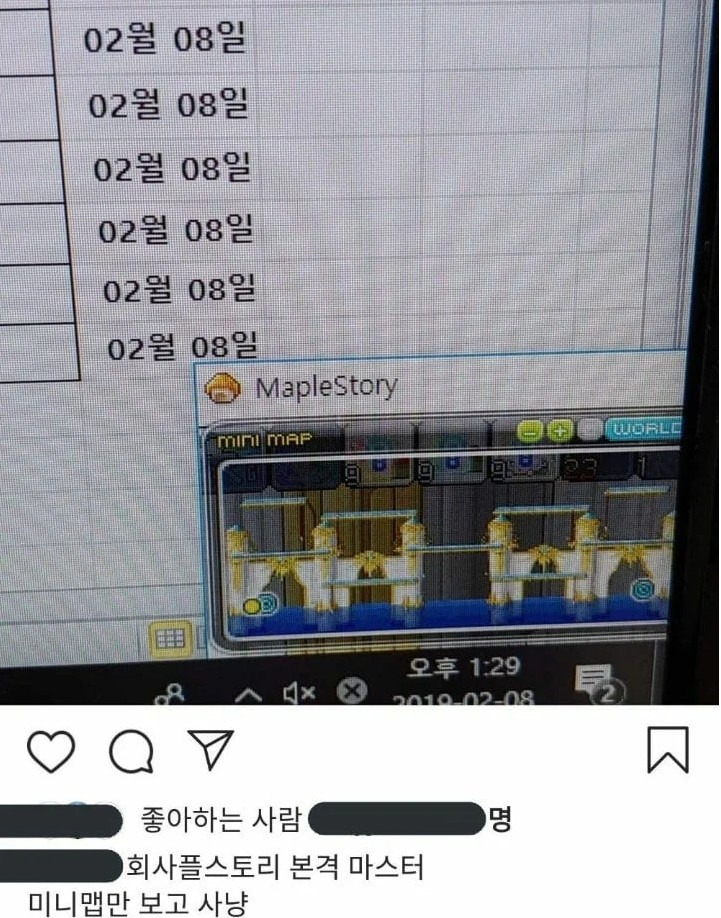Image resolution: width=721 pixels, height=918 pixels.
Task: Open the 좋아하는 사람 likes list
Action: point(221,819)
